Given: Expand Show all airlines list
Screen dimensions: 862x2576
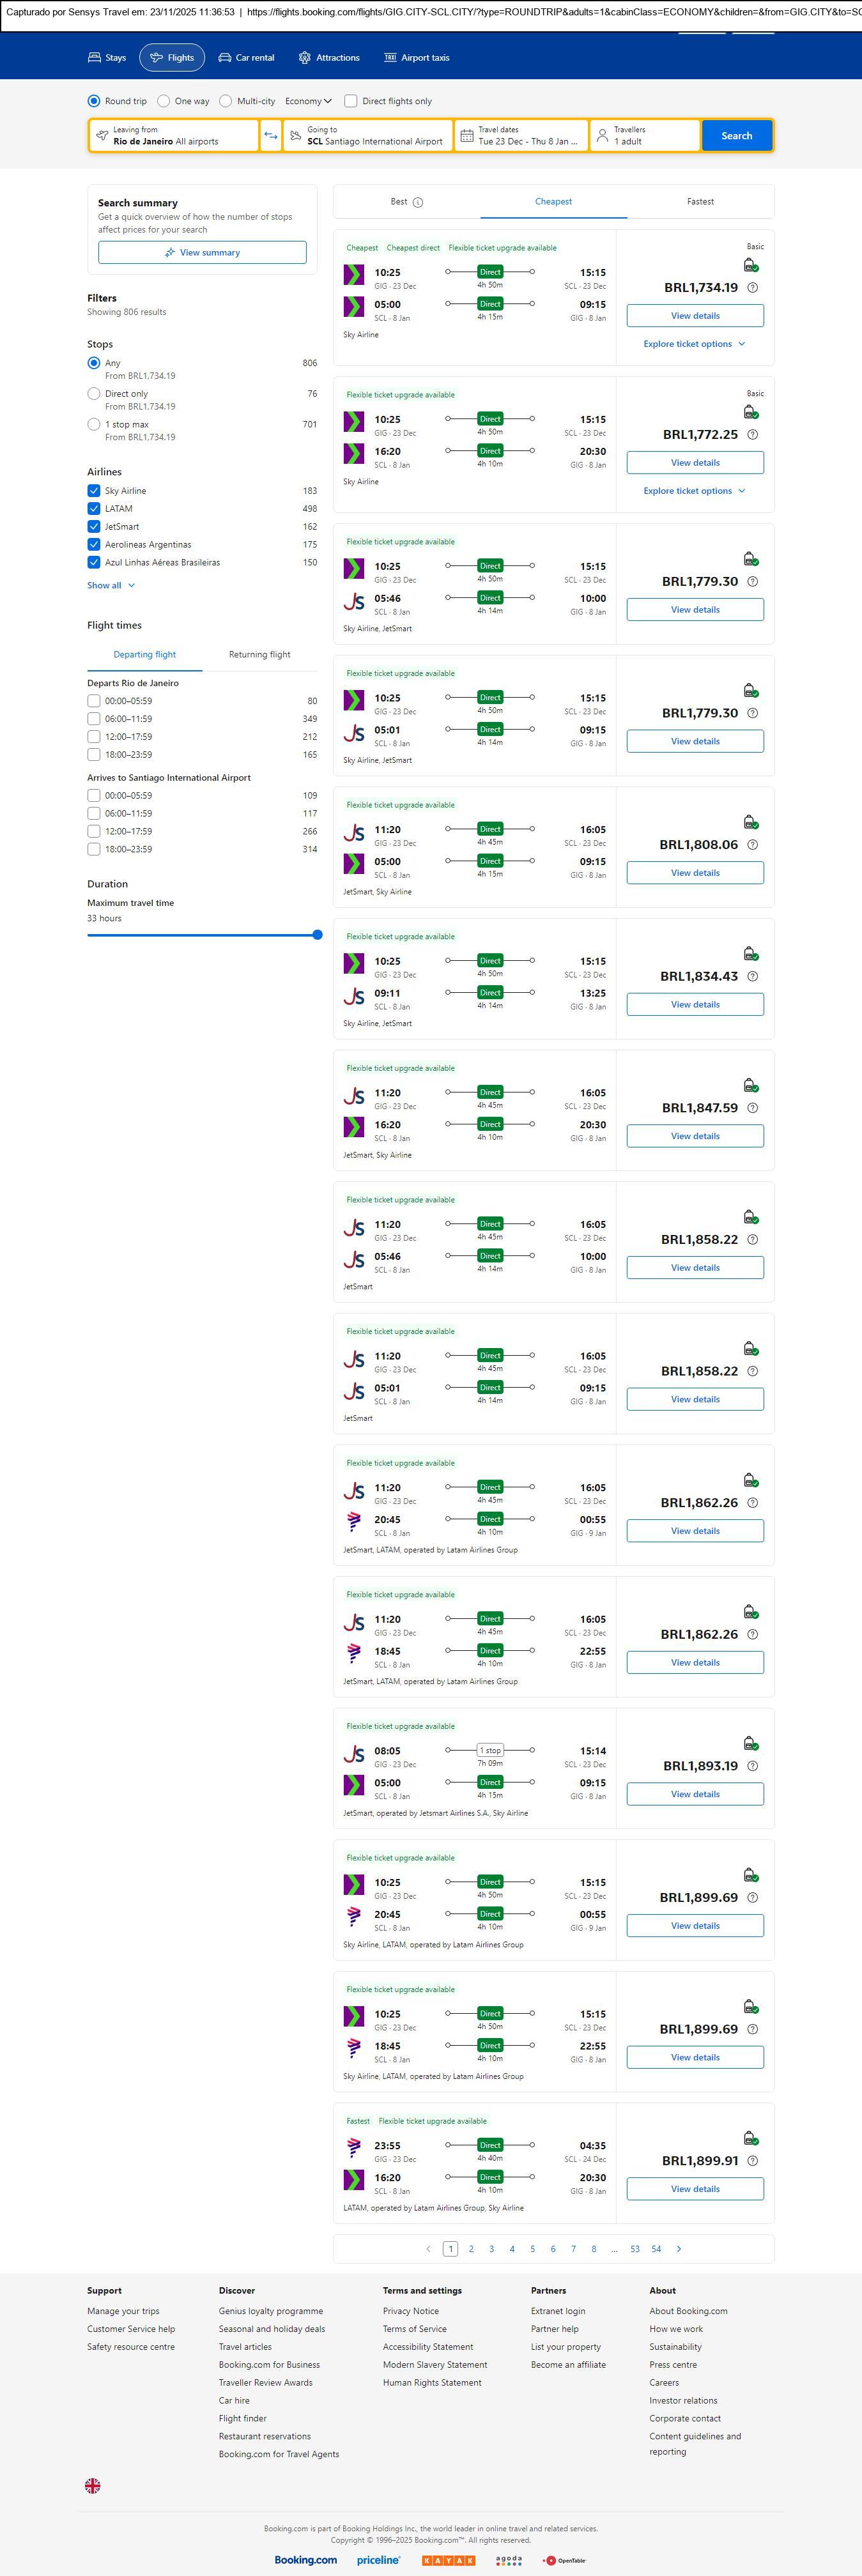Looking at the screenshot, I should [111, 586].
